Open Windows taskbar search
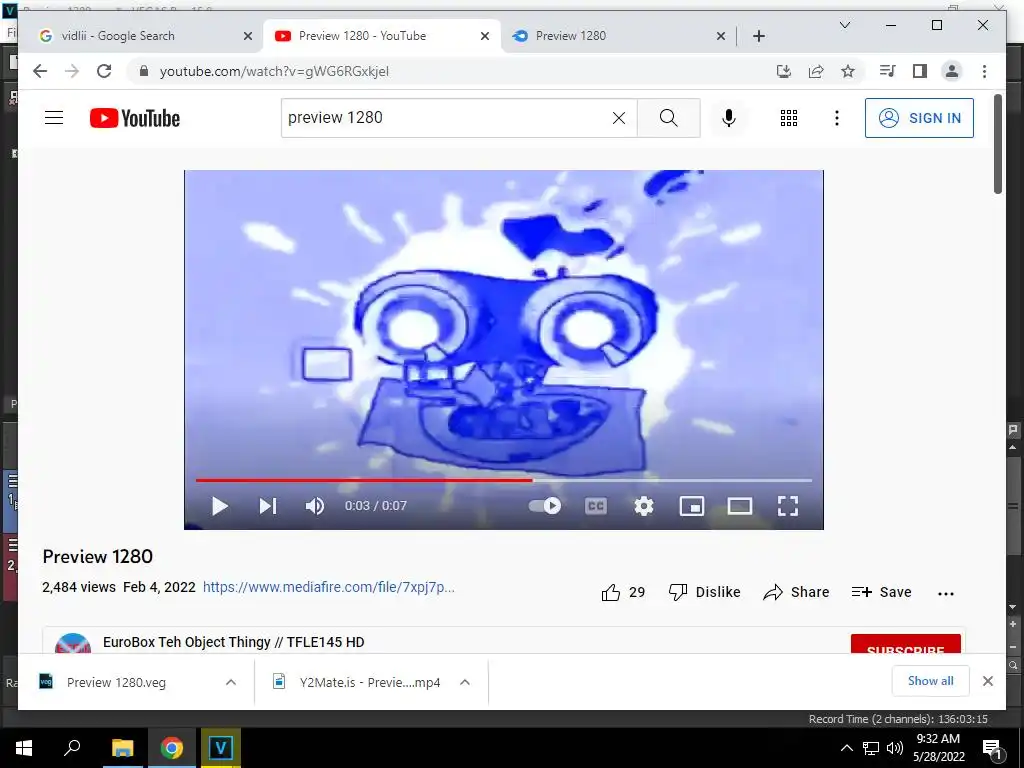This screenshot has width=1024, height=768. point(72,748)
